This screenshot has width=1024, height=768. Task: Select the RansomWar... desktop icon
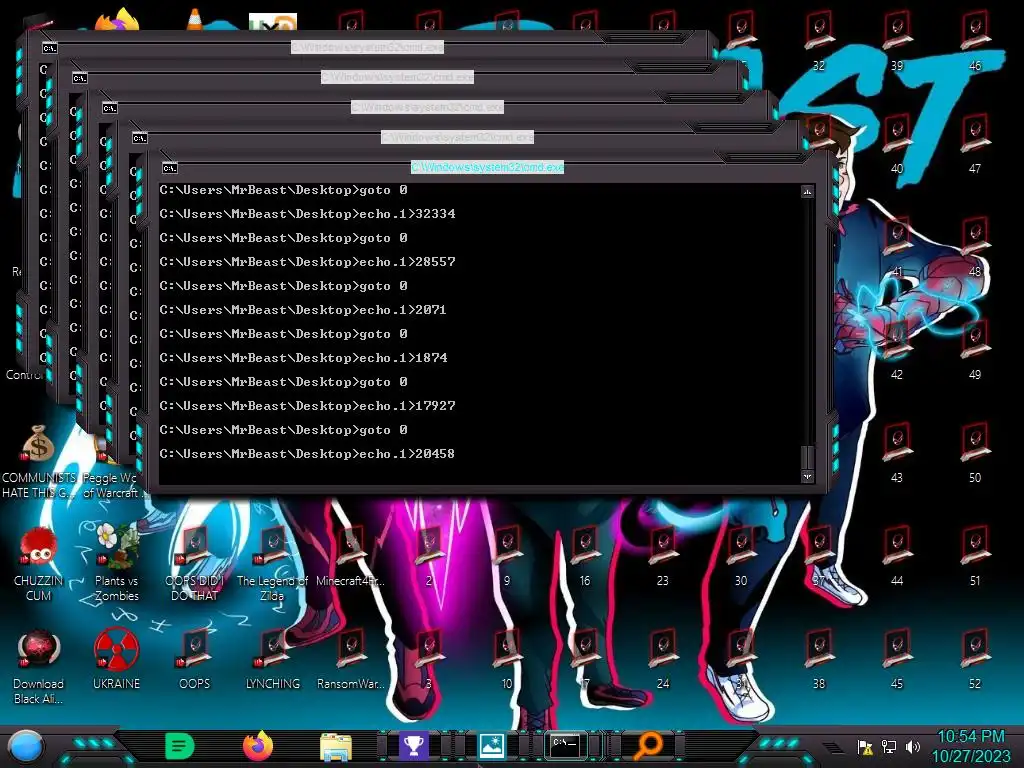(351, 658)
